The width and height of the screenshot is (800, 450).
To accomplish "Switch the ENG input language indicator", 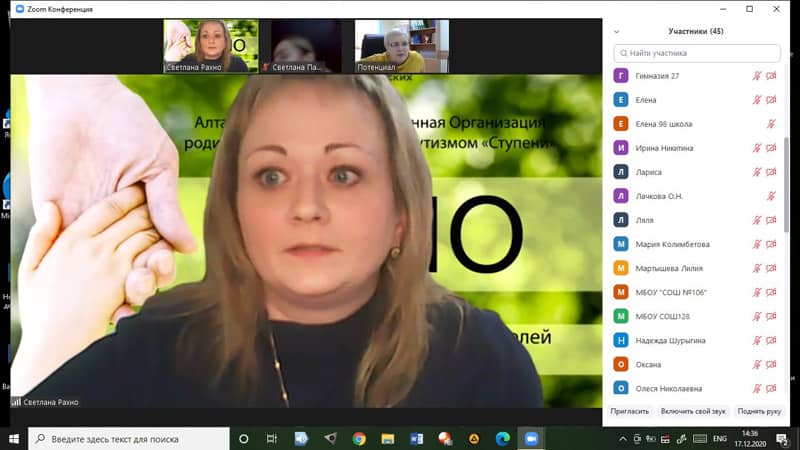I will point(720,439).
